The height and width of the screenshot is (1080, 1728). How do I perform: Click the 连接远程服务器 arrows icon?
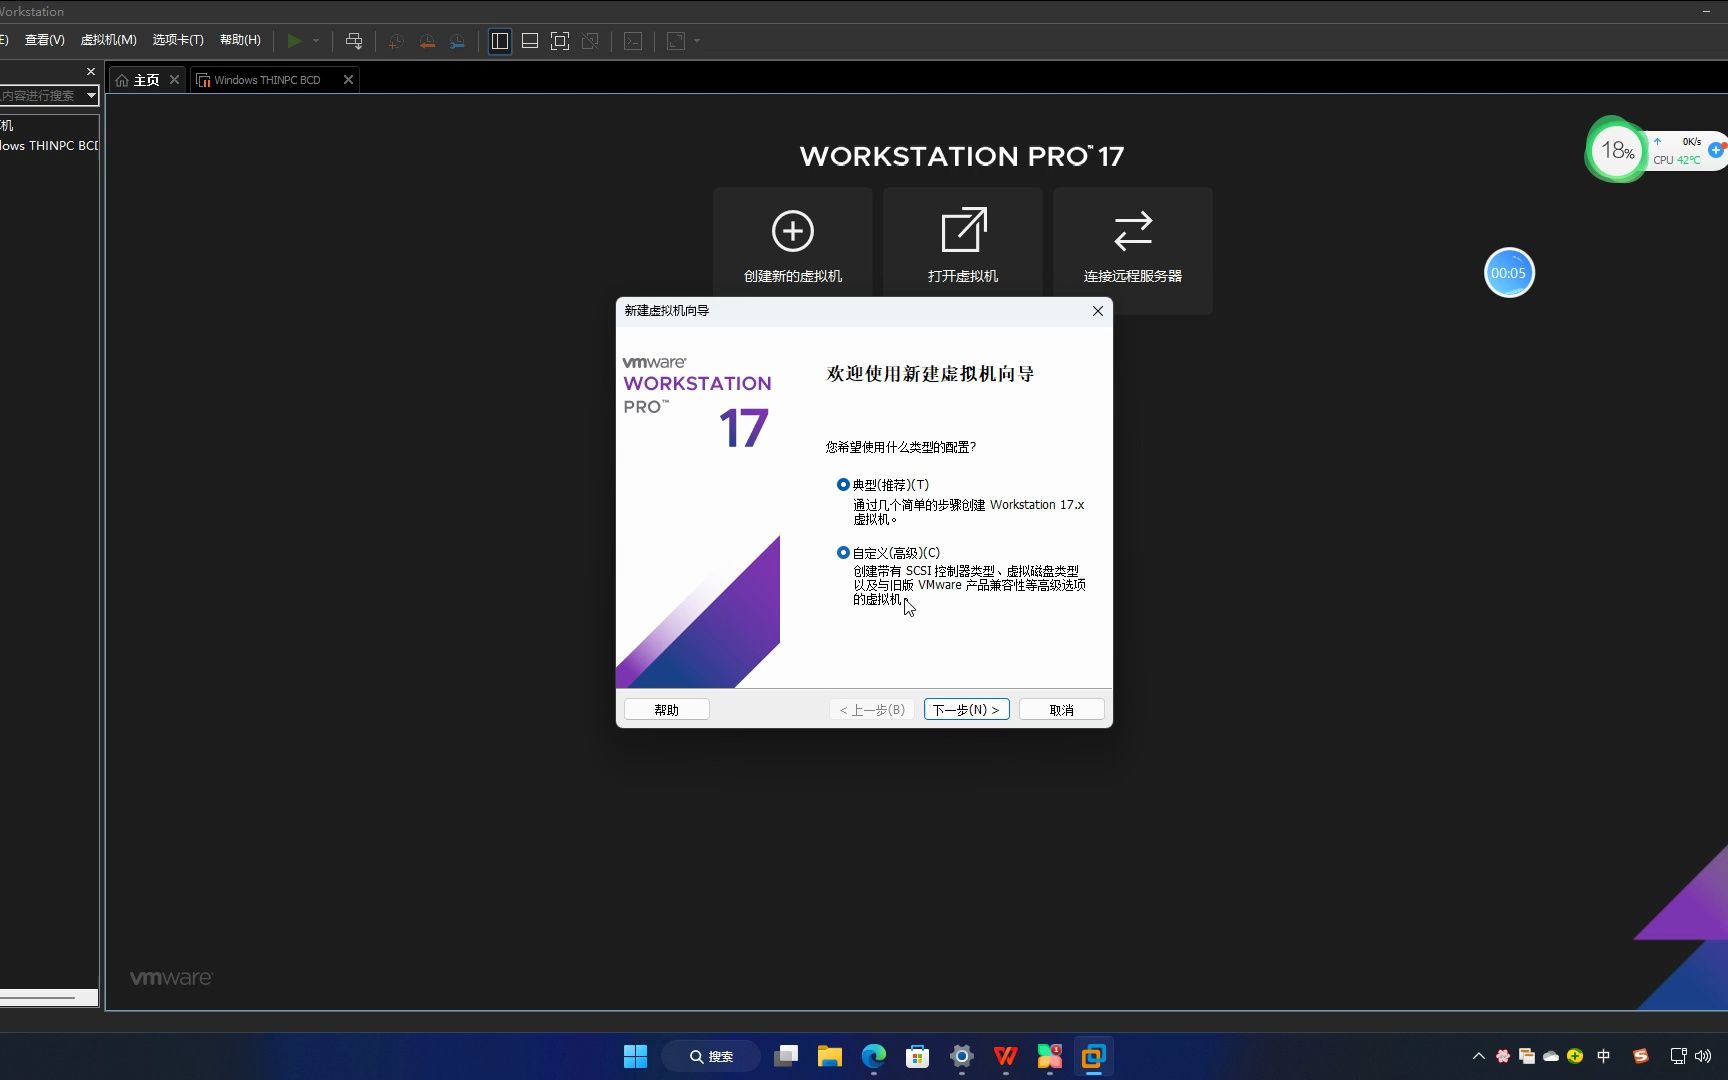coord(1133,231)
